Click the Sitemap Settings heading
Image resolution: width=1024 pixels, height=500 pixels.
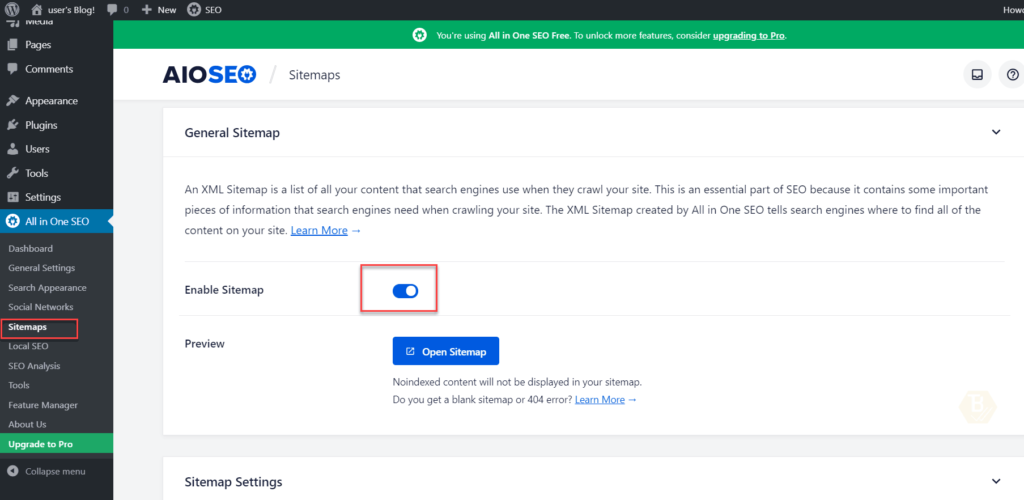pos(233,482)
